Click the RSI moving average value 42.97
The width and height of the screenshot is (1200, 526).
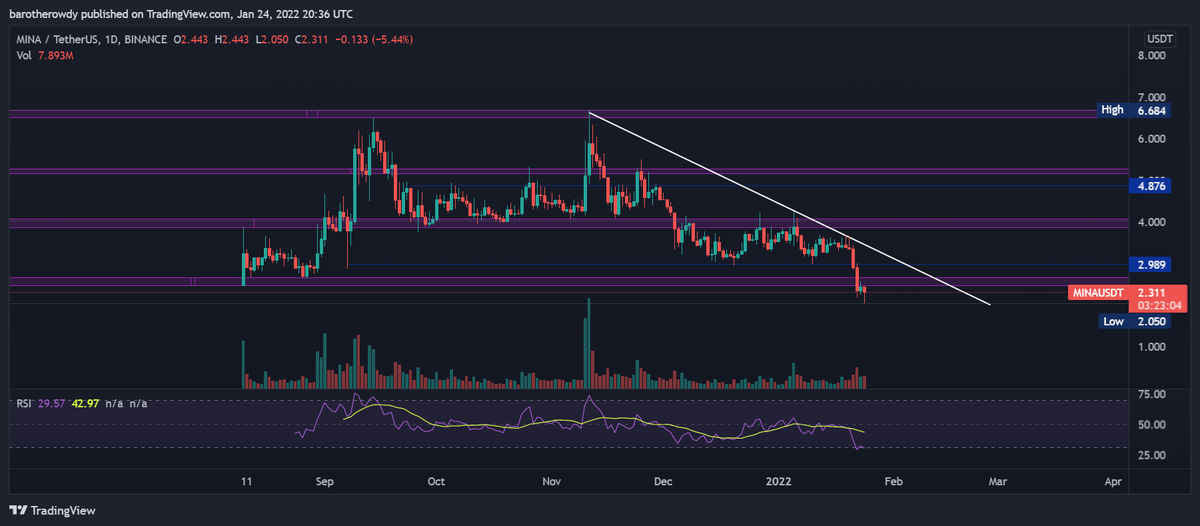click(x=84, y=403)
